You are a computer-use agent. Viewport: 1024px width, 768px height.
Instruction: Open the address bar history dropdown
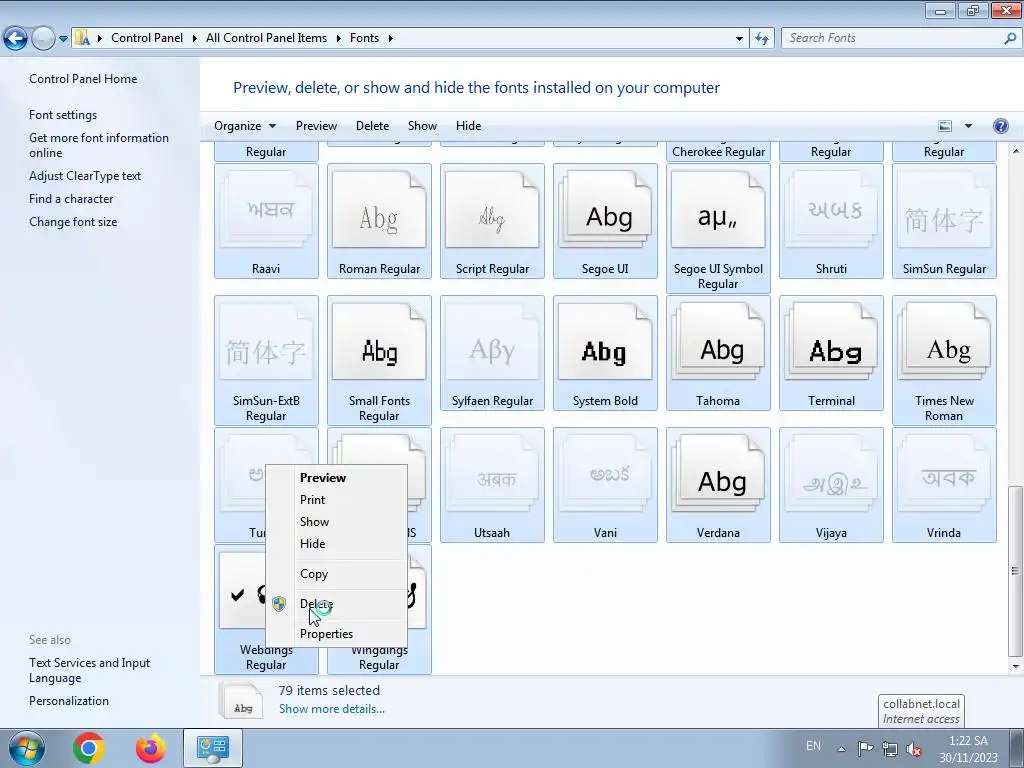point(739,39)
